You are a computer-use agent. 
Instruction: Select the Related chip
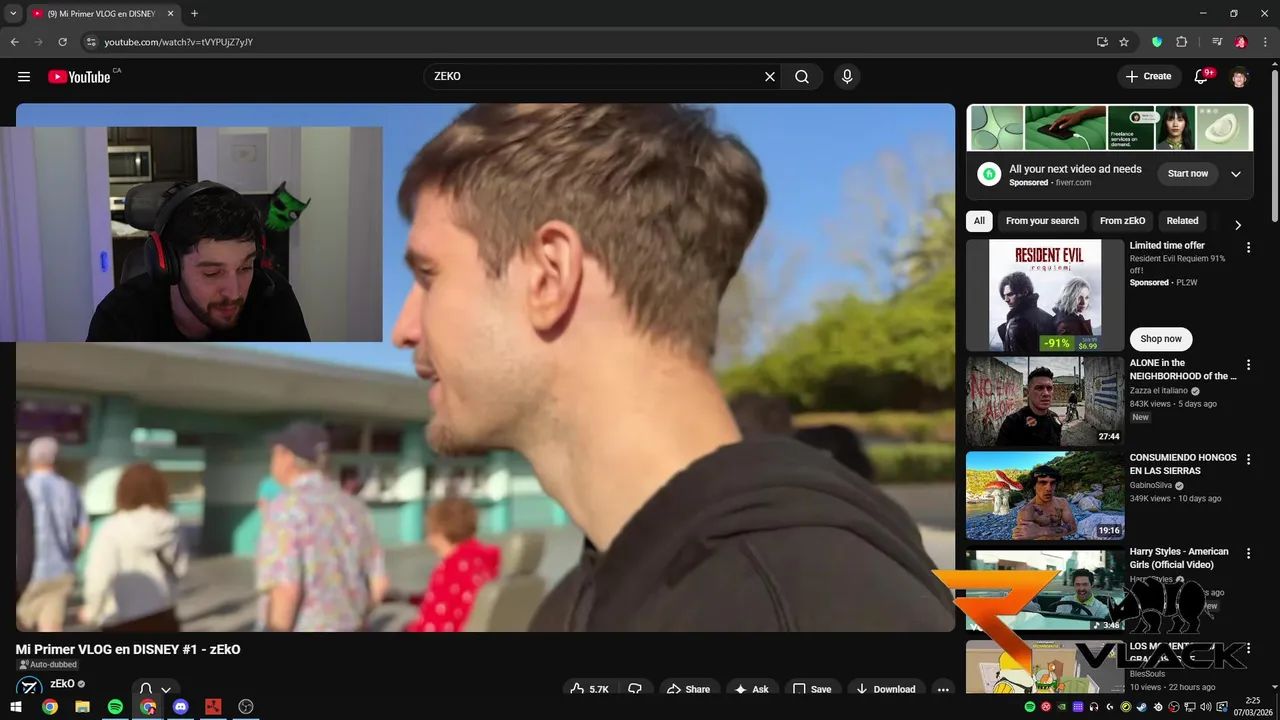click(x=1182, y=221)
